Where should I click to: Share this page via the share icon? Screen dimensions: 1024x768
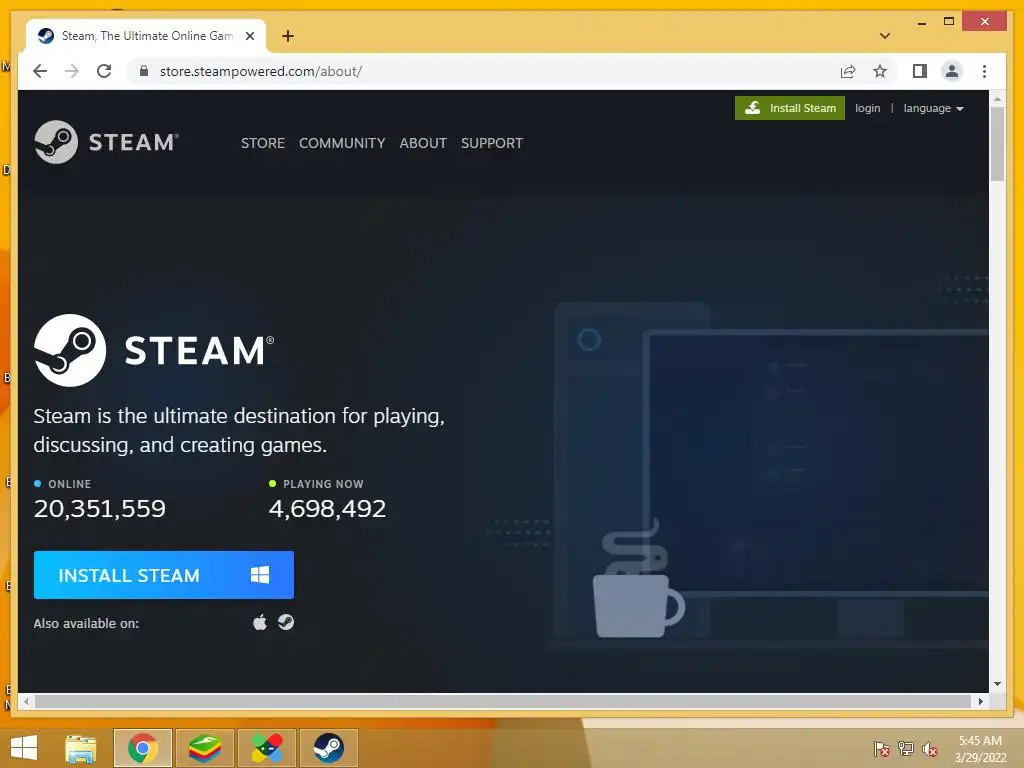[x=848, y=71]
